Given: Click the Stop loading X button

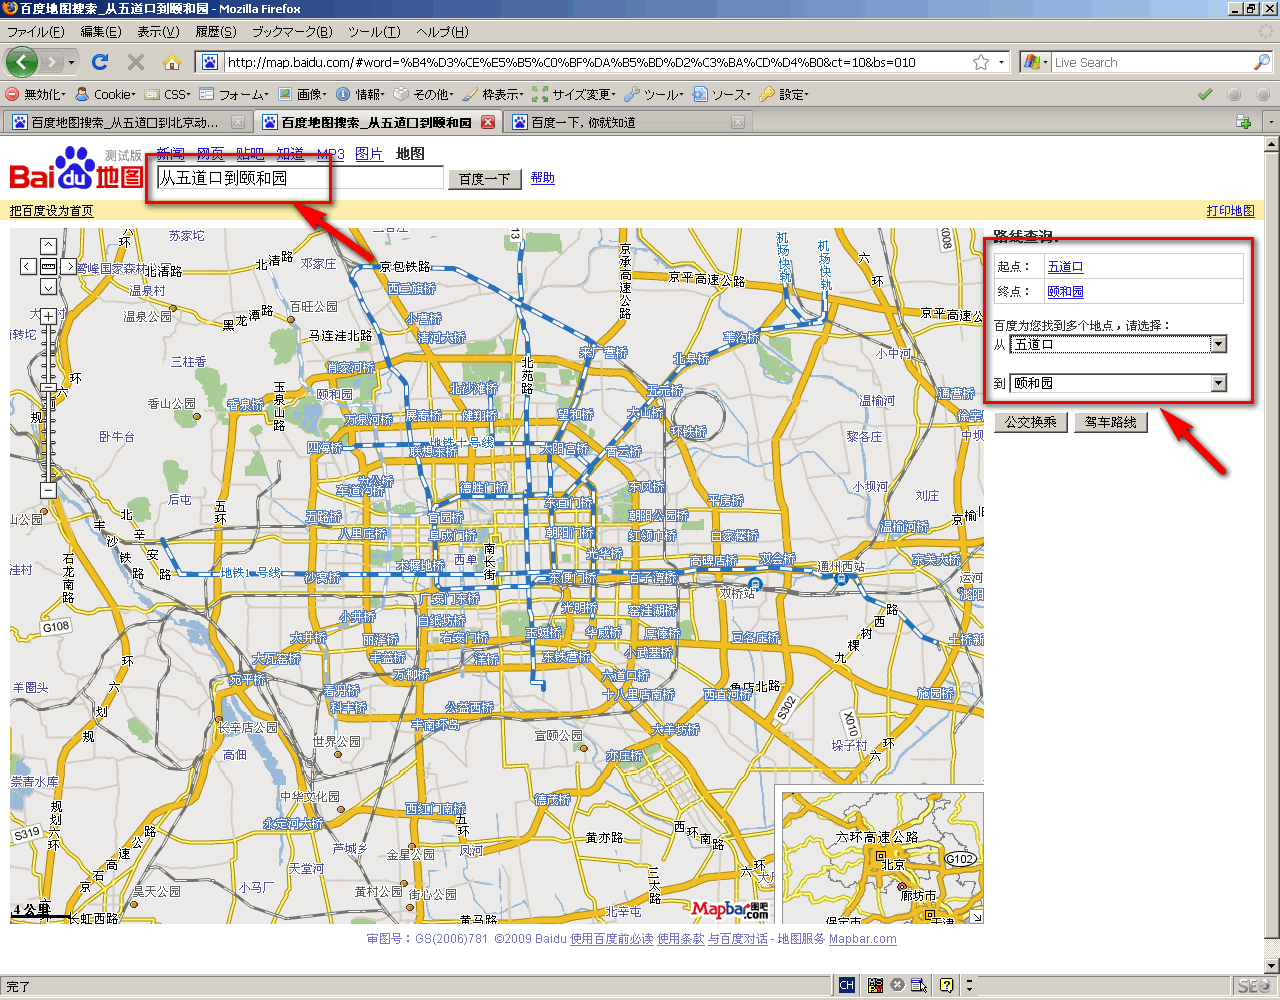Looking at the screenshot, I should [x=136, y=62].
